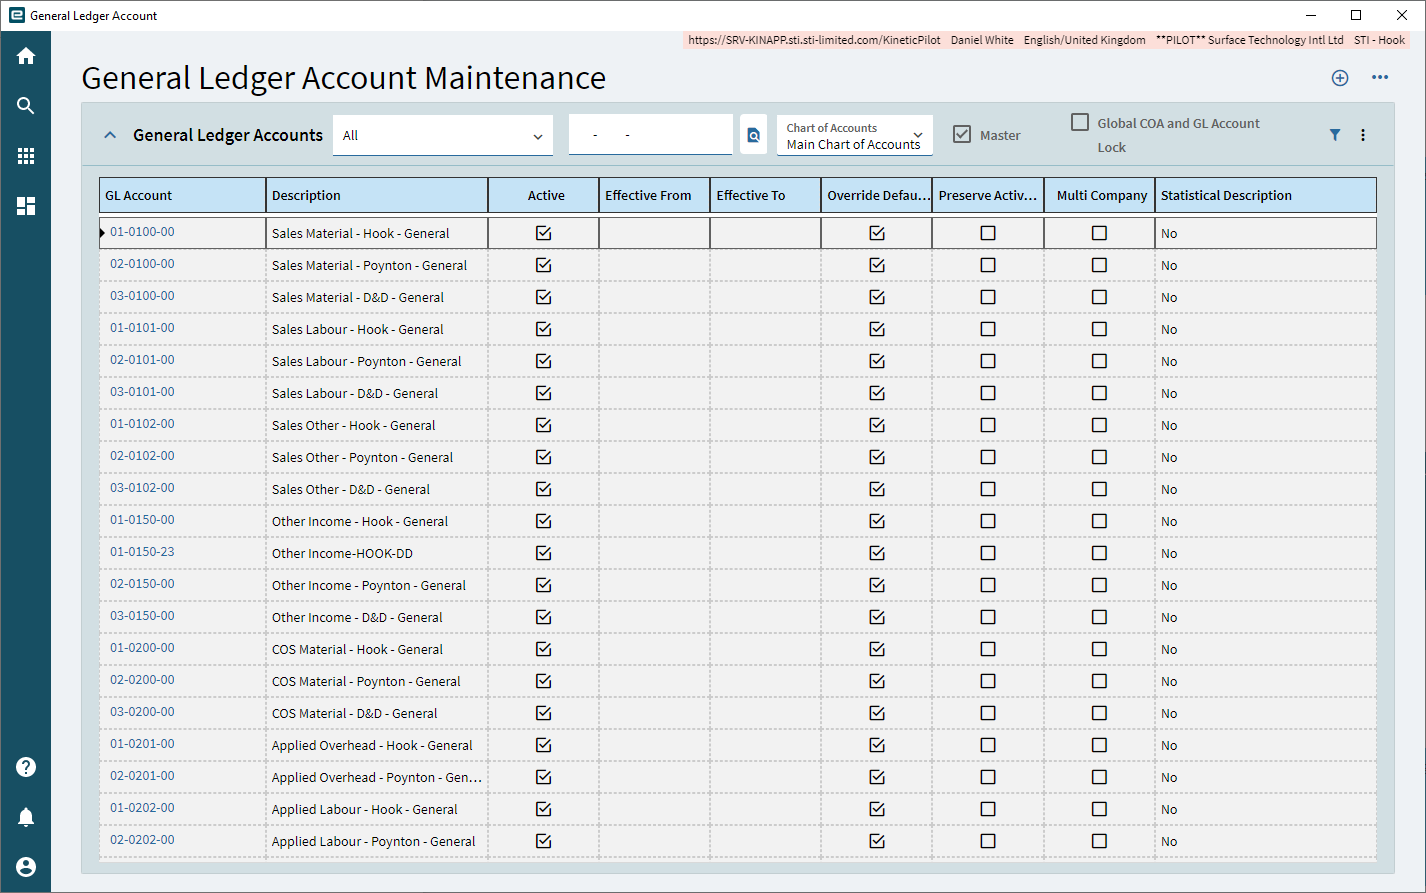The width and height of the screenshot is (1426, 893).
Task: Open the overflow ellipsis menu icon
Action: pyautogui.click(x=1381, y=77)
